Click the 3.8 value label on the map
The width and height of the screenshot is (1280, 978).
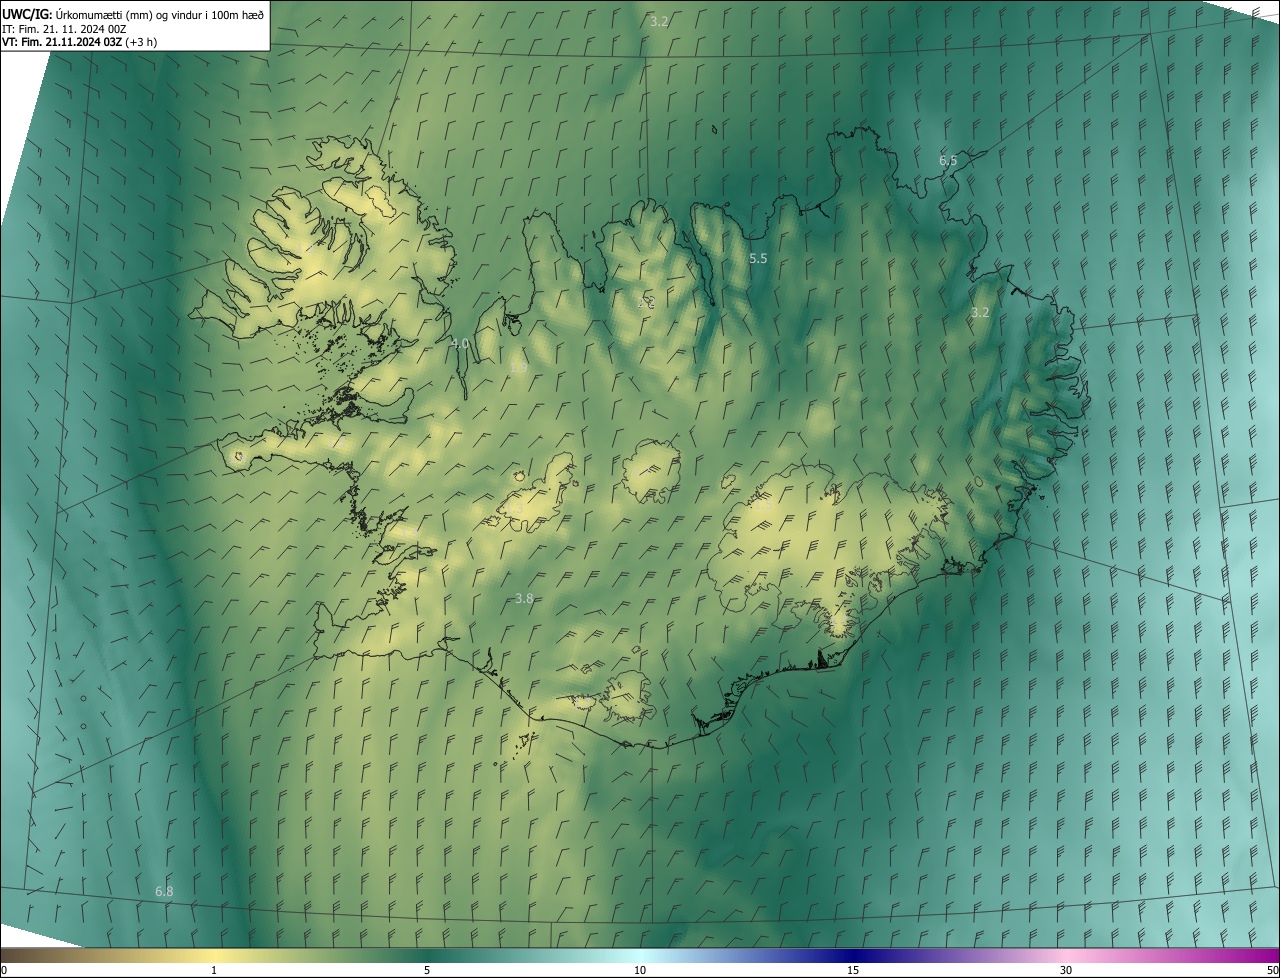coord(524,598)
